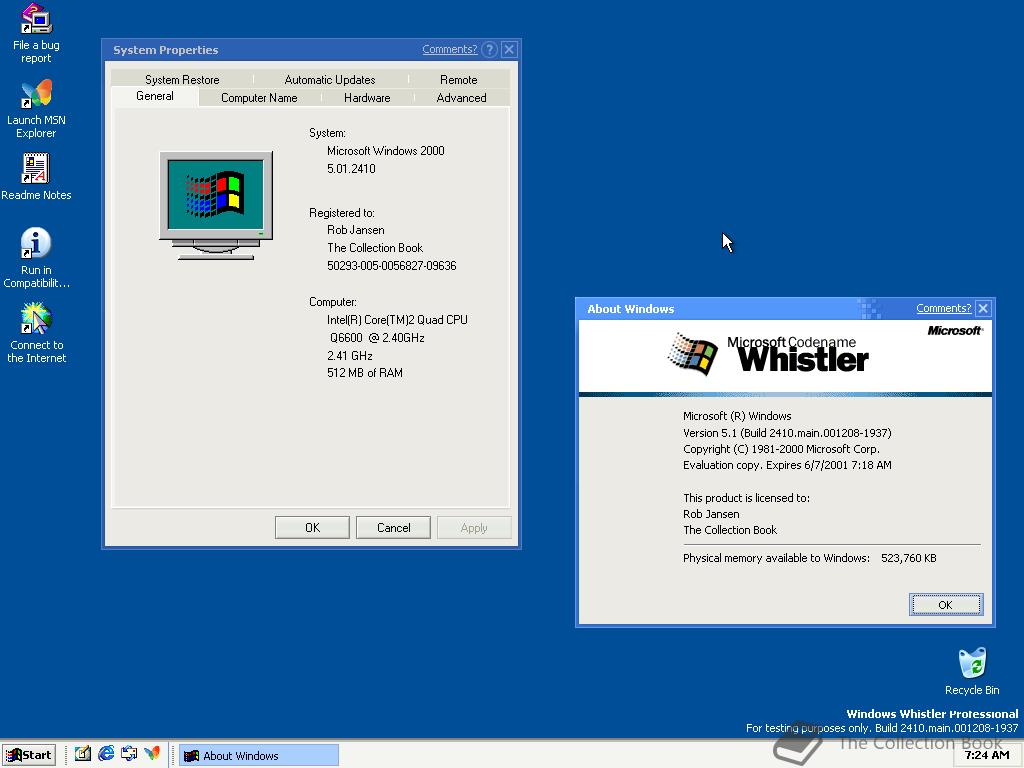This screenshot has height=768, width=1024.
Task: Open the File a bug report desktop icon
Action: (36, 34)
